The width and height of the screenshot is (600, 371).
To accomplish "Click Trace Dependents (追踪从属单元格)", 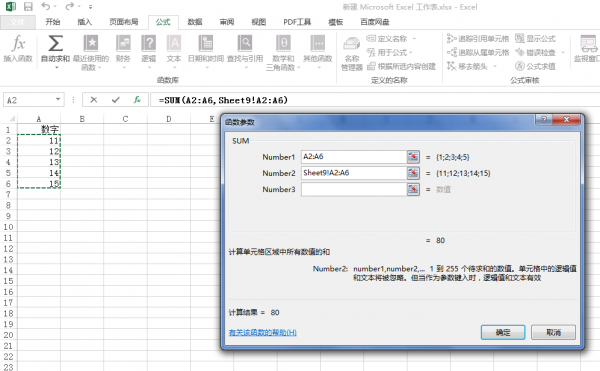I will pos(478,52).
